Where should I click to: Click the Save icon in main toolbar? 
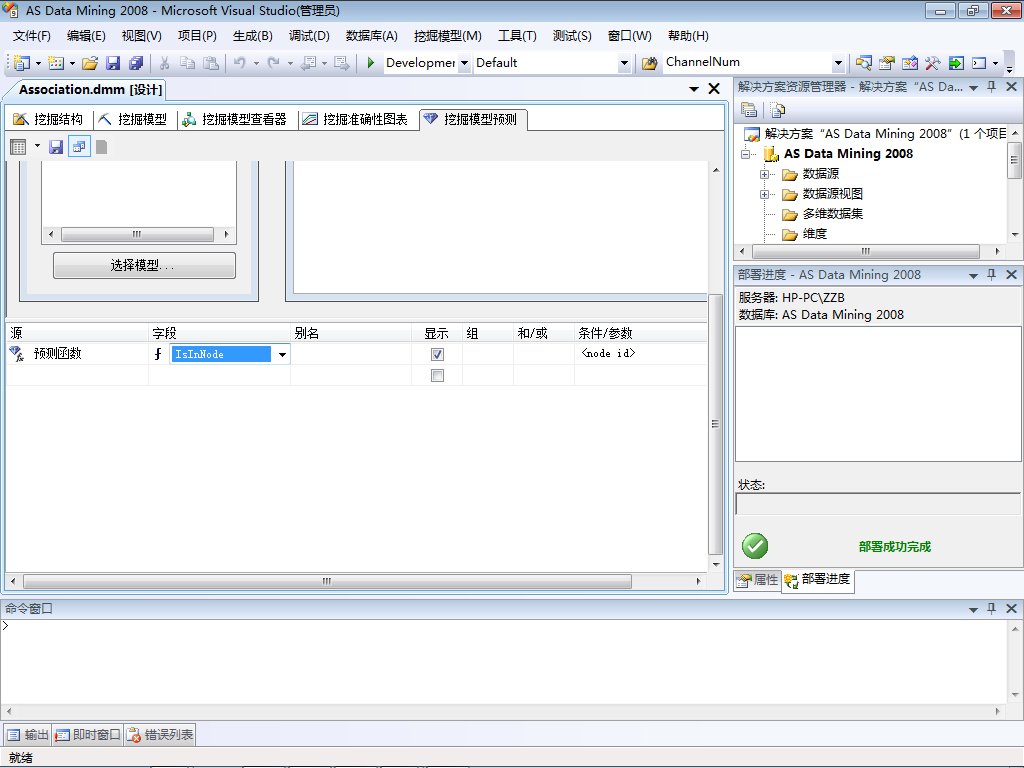pos(113,63)
